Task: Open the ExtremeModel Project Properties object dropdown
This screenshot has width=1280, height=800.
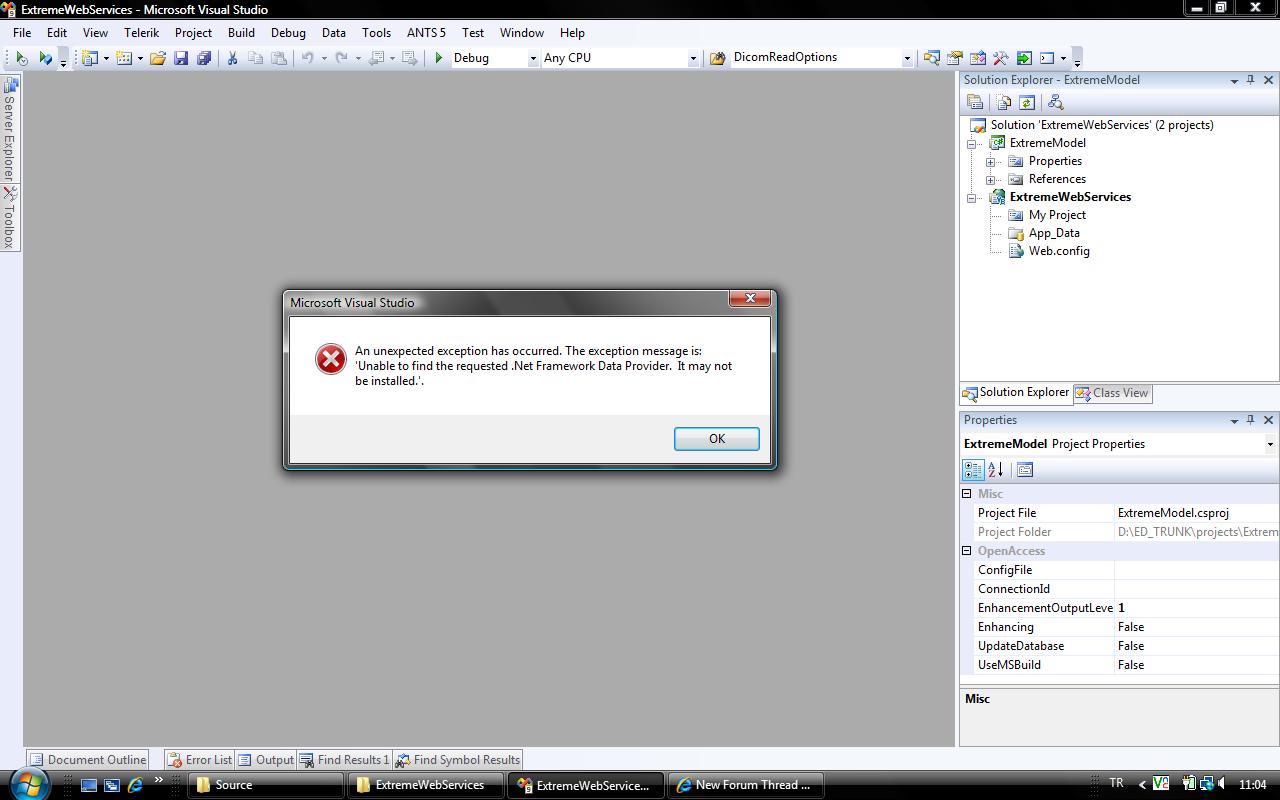Action: (1270, 444)
